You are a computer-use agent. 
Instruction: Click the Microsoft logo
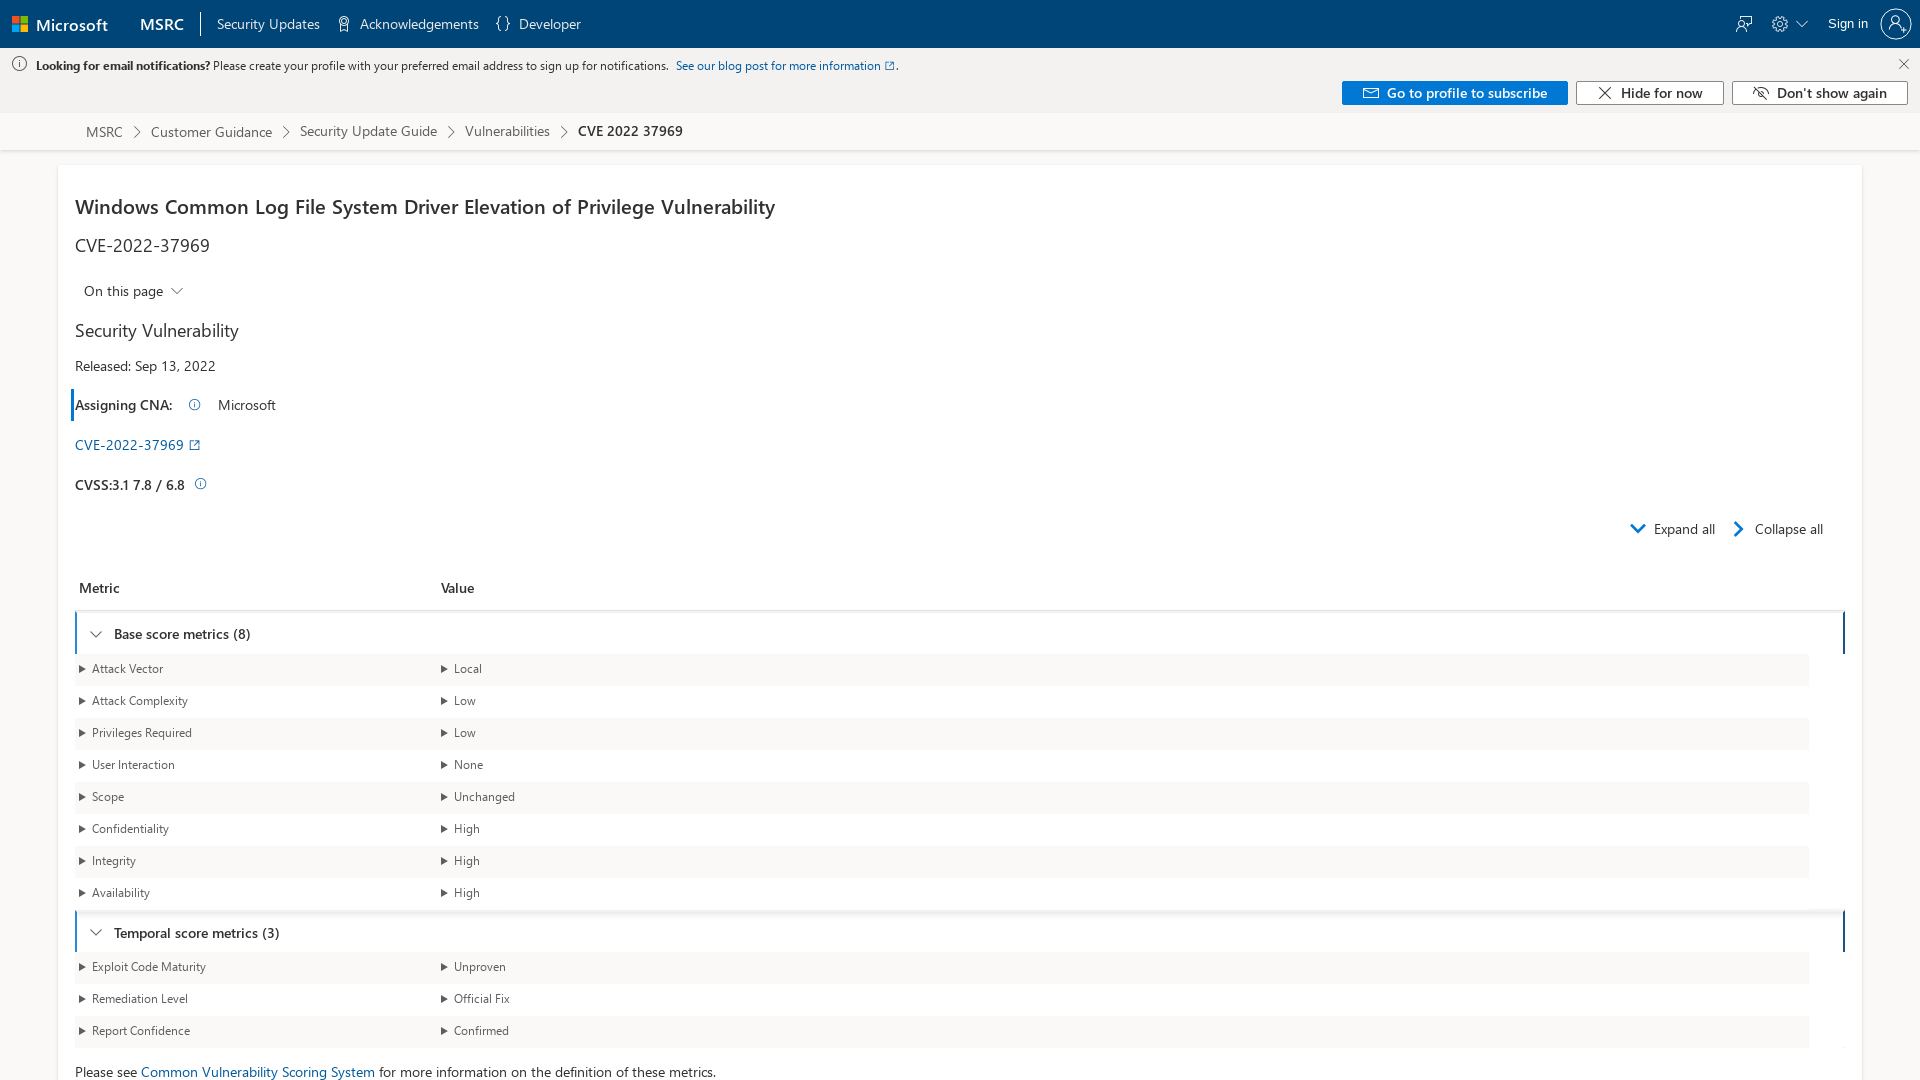coord(60,23)
